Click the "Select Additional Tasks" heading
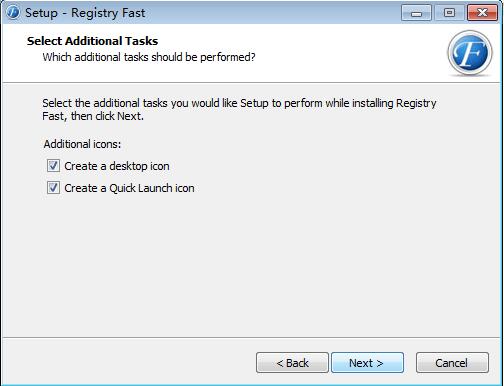 [92, 41]
